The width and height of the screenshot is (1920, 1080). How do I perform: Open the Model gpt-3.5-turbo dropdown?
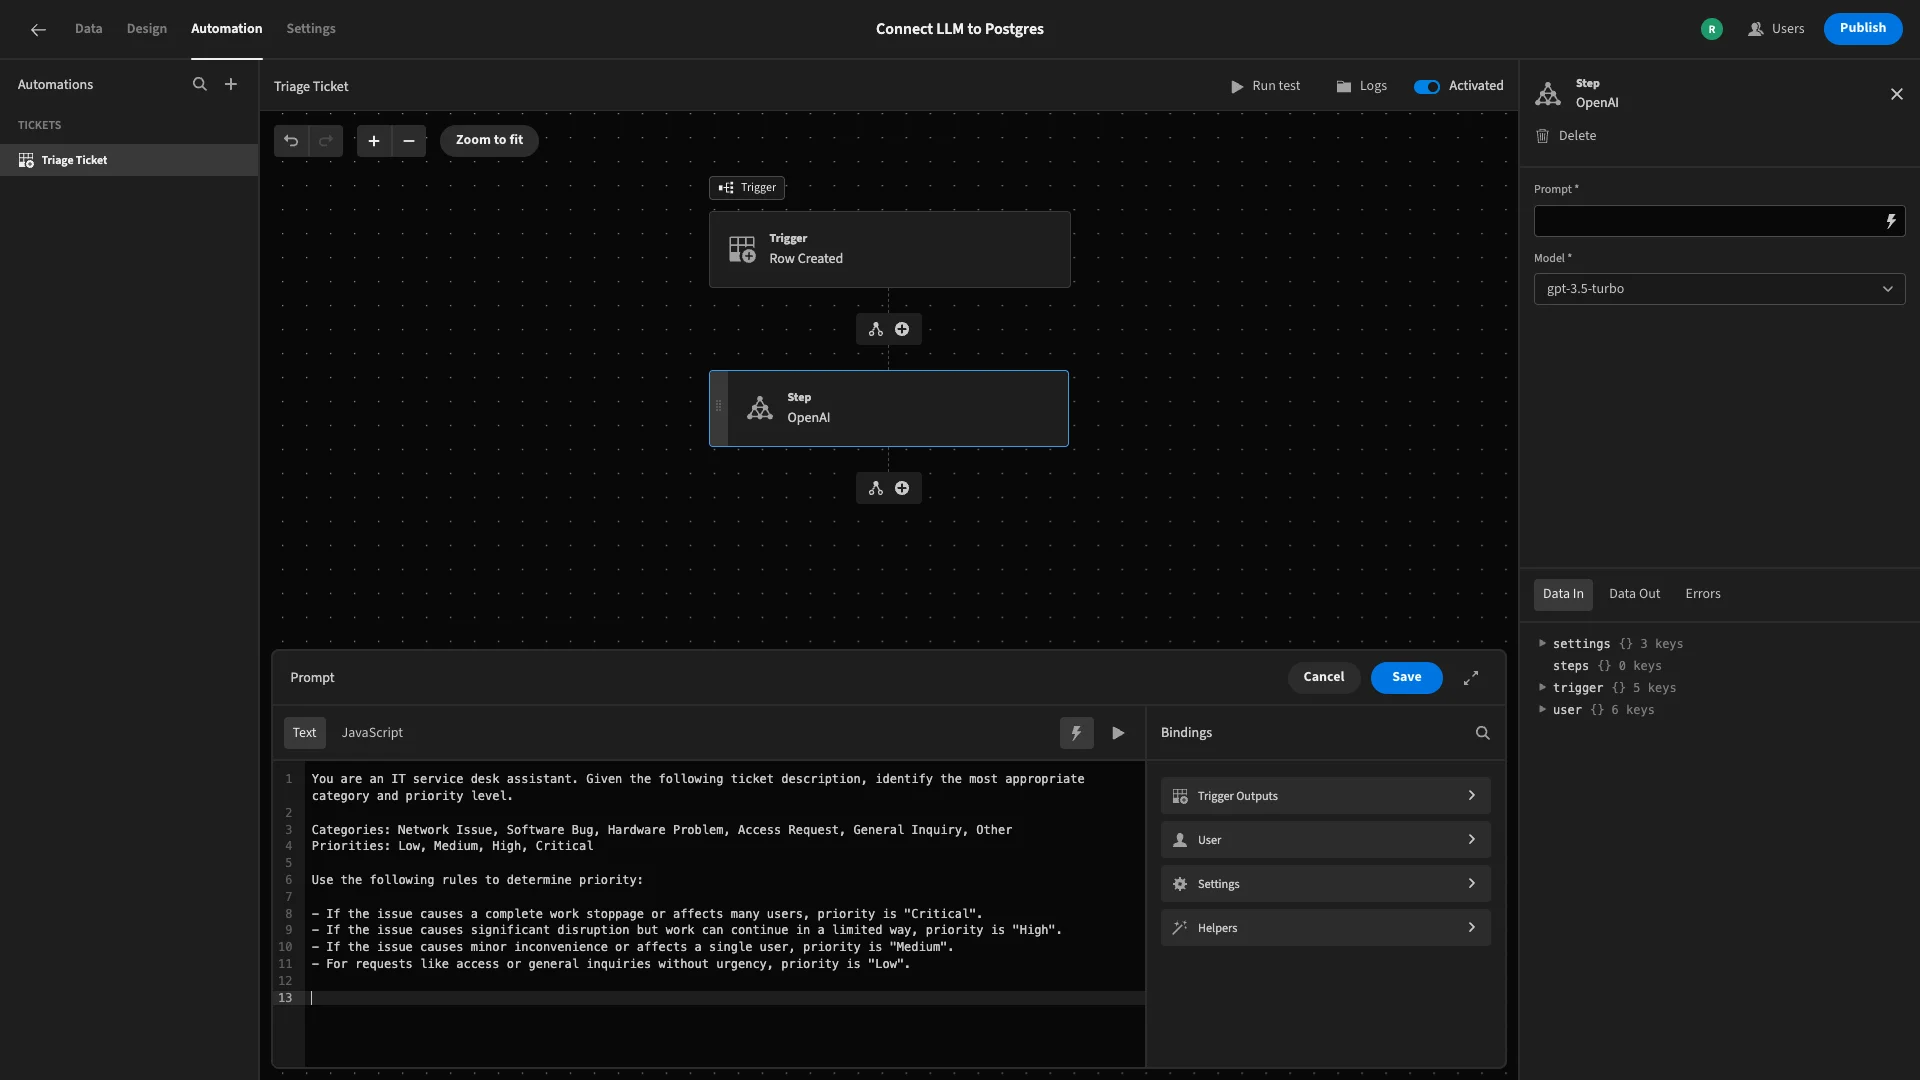[1720, 289]
